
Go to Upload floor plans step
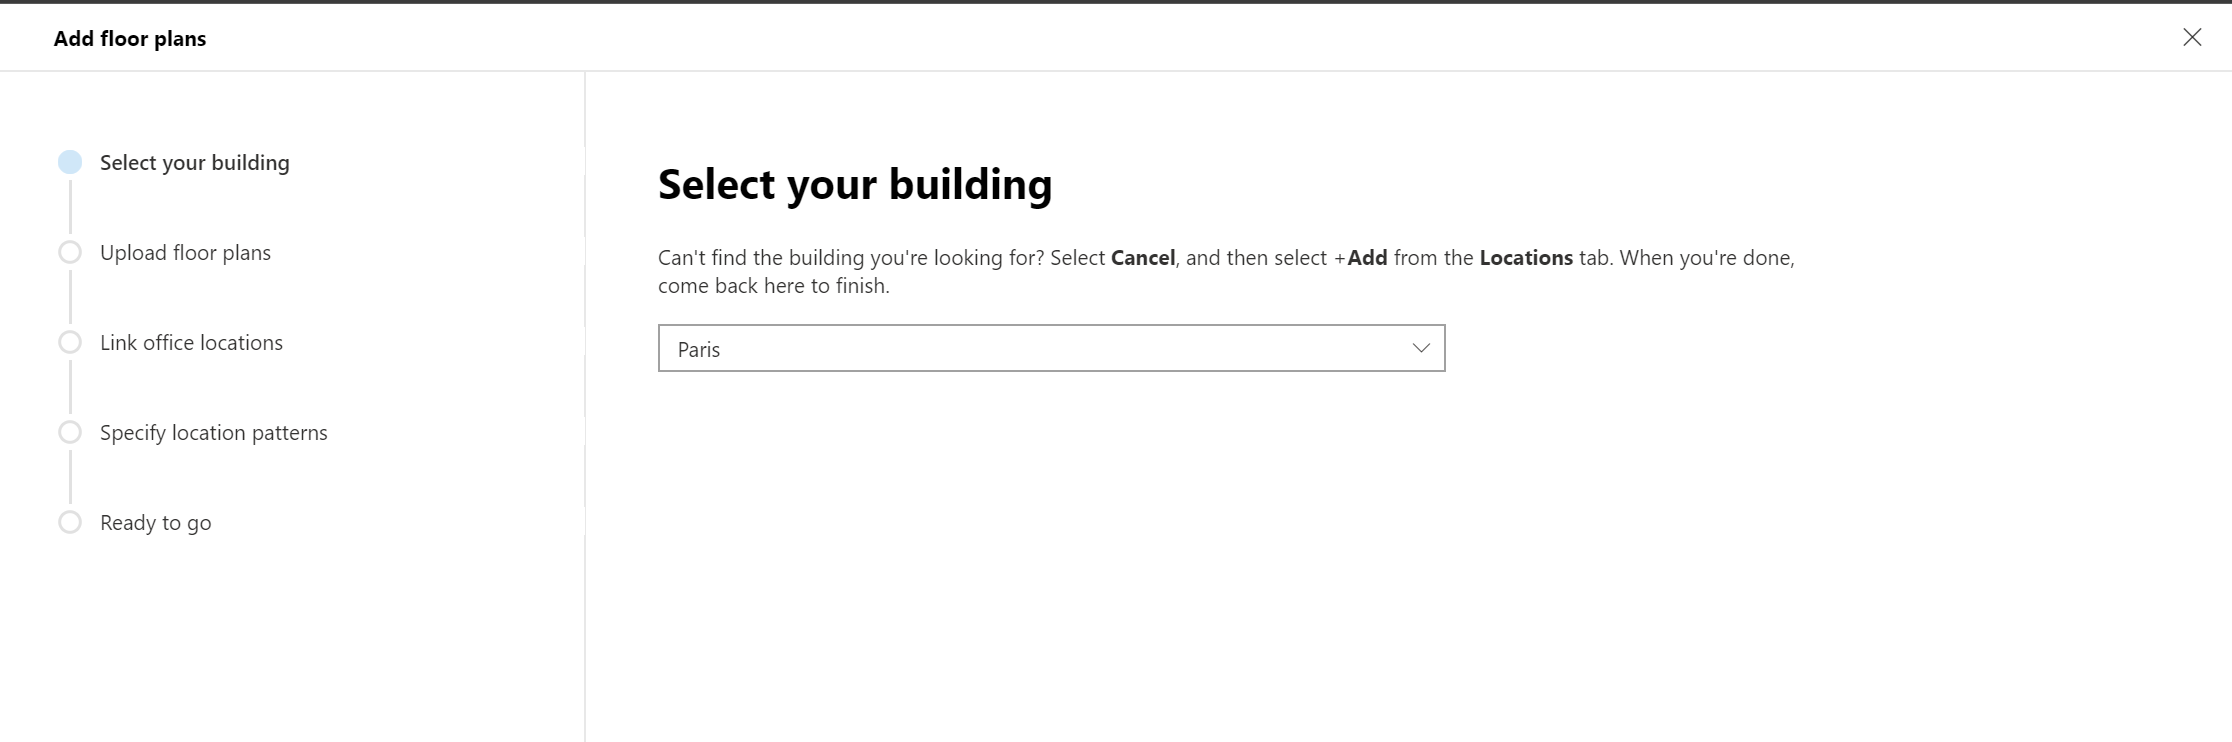[x=185, y=253]
